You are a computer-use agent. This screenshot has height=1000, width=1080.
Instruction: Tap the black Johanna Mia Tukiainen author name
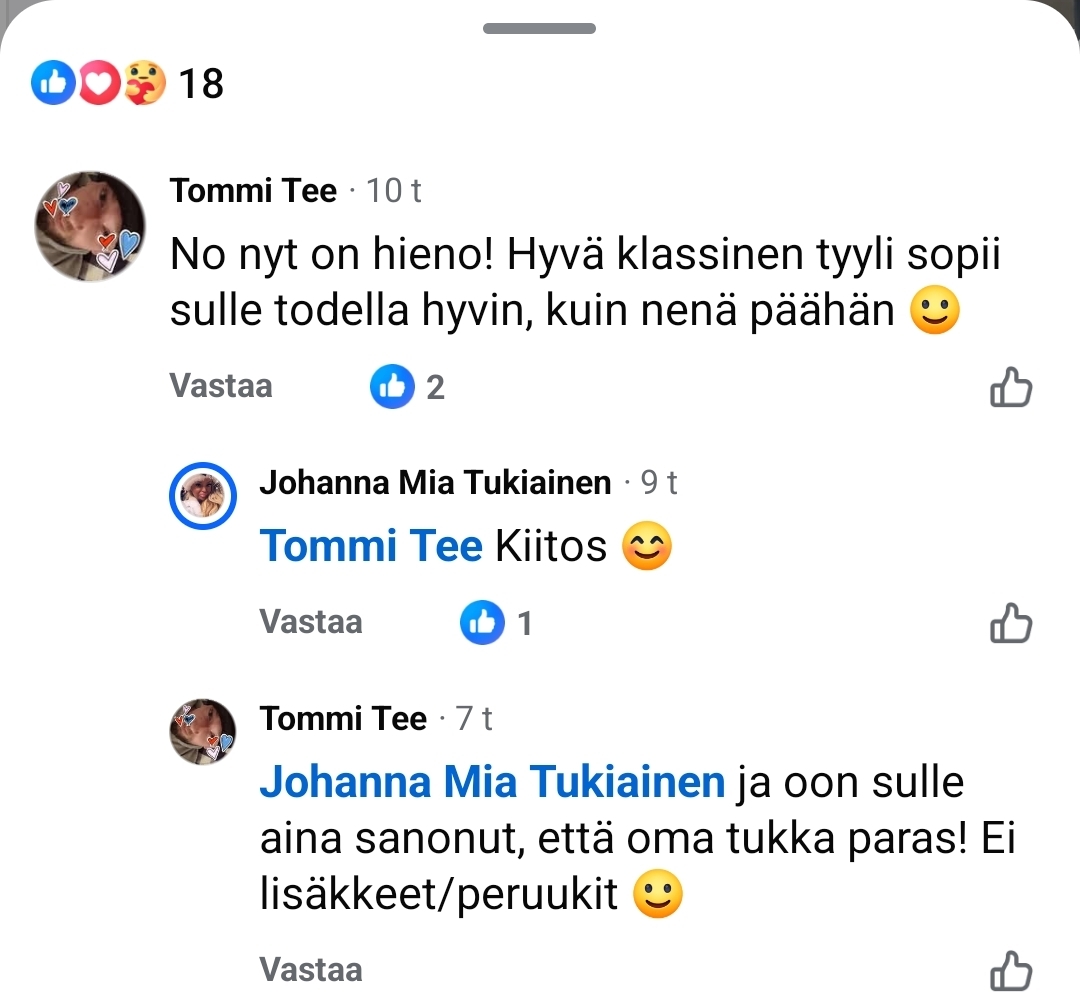tap(434, 484)
